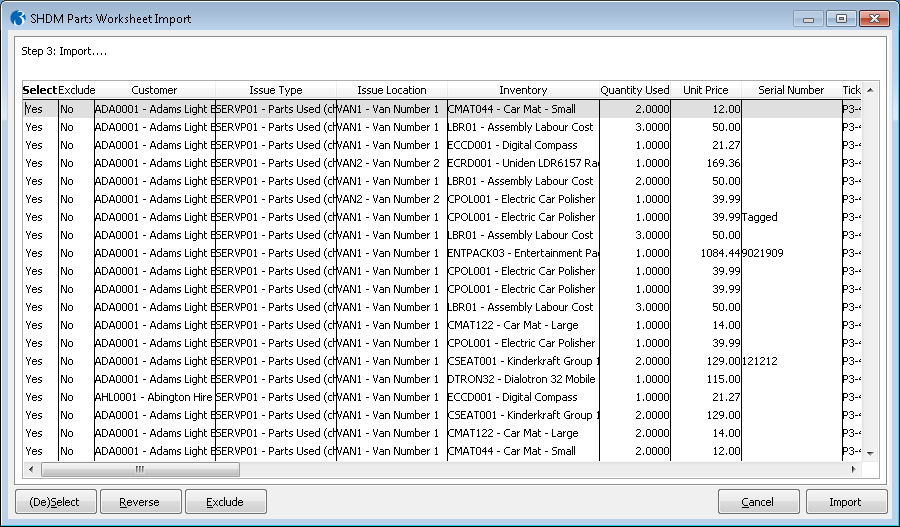Click the horizontal scrollbar right arrow
This screenshot has width=900, height=527.
[x=854, y=470]
